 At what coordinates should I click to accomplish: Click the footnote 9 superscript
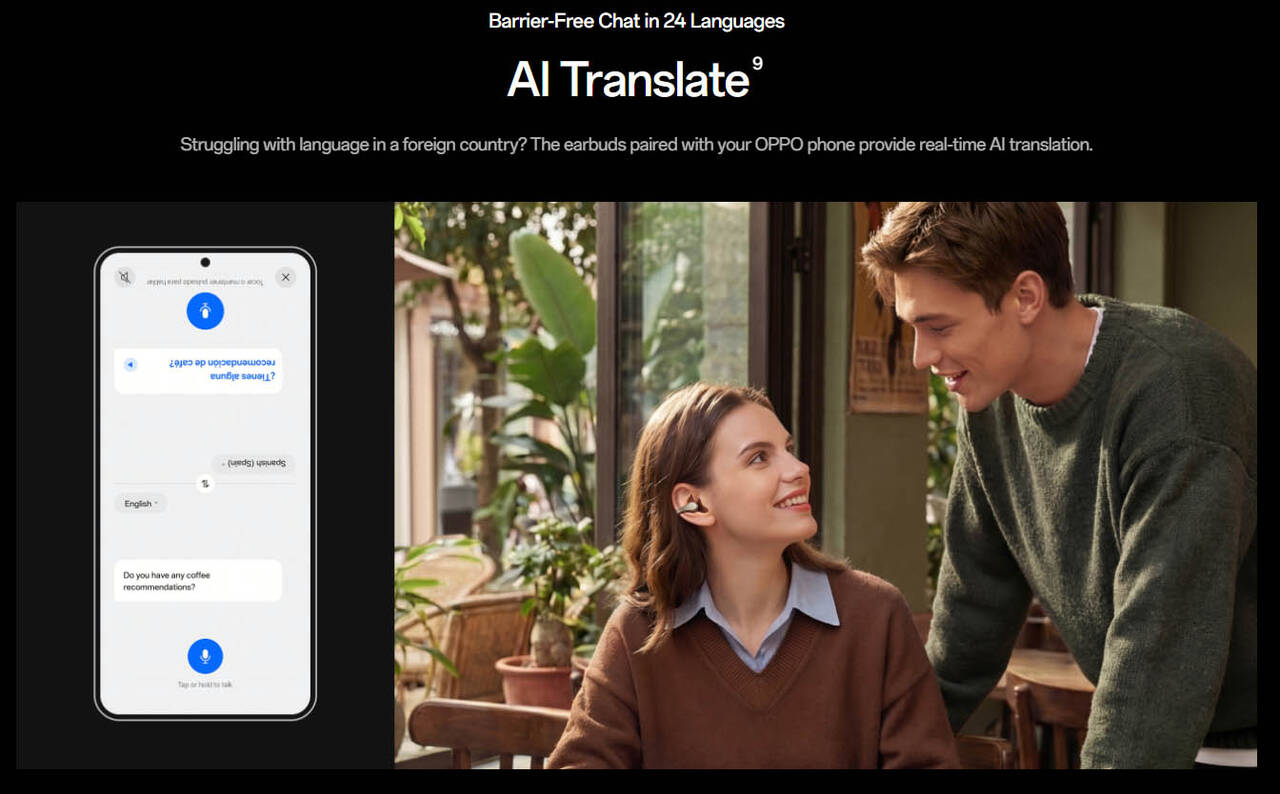point(757,64)
